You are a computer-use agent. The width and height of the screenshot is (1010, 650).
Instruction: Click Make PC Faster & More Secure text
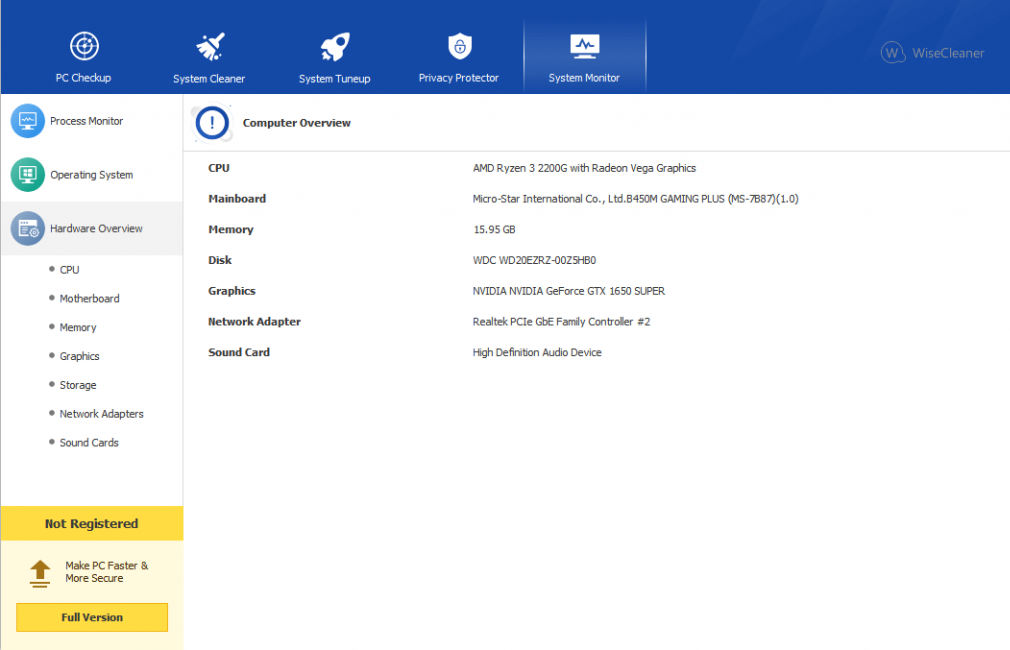pos(106,572)
